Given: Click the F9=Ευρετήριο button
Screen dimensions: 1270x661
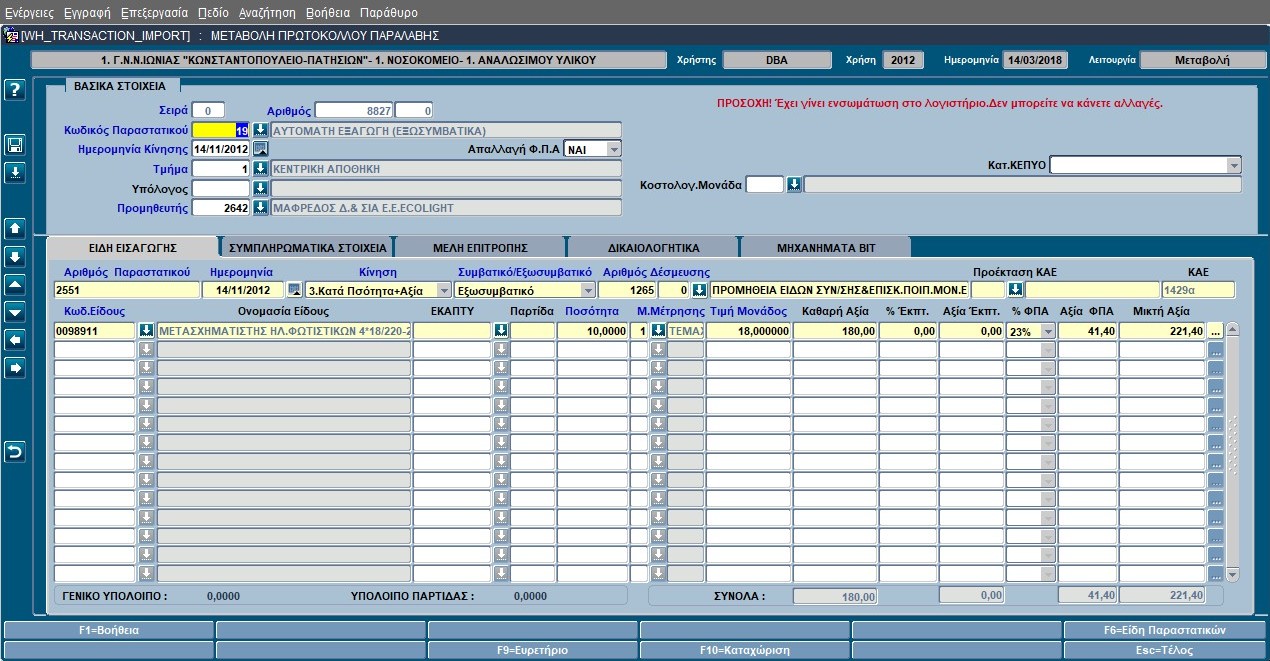Looking at the screenshot, I should 532,650.
